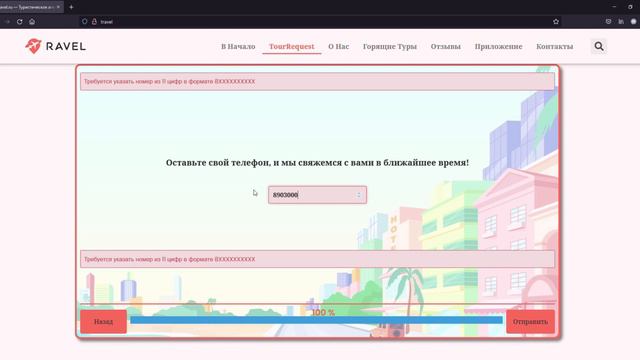
Task: Open the round account icon in toolbar
Action: [633, 22]
